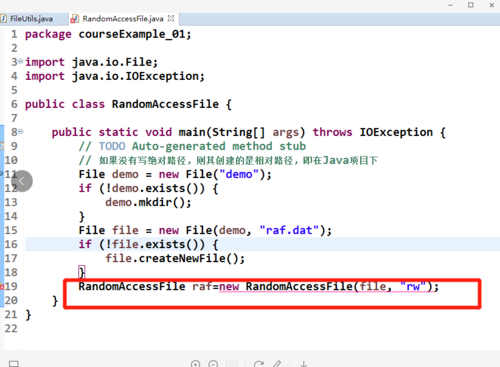Go to previous image with round arrow

pos(22,181)
